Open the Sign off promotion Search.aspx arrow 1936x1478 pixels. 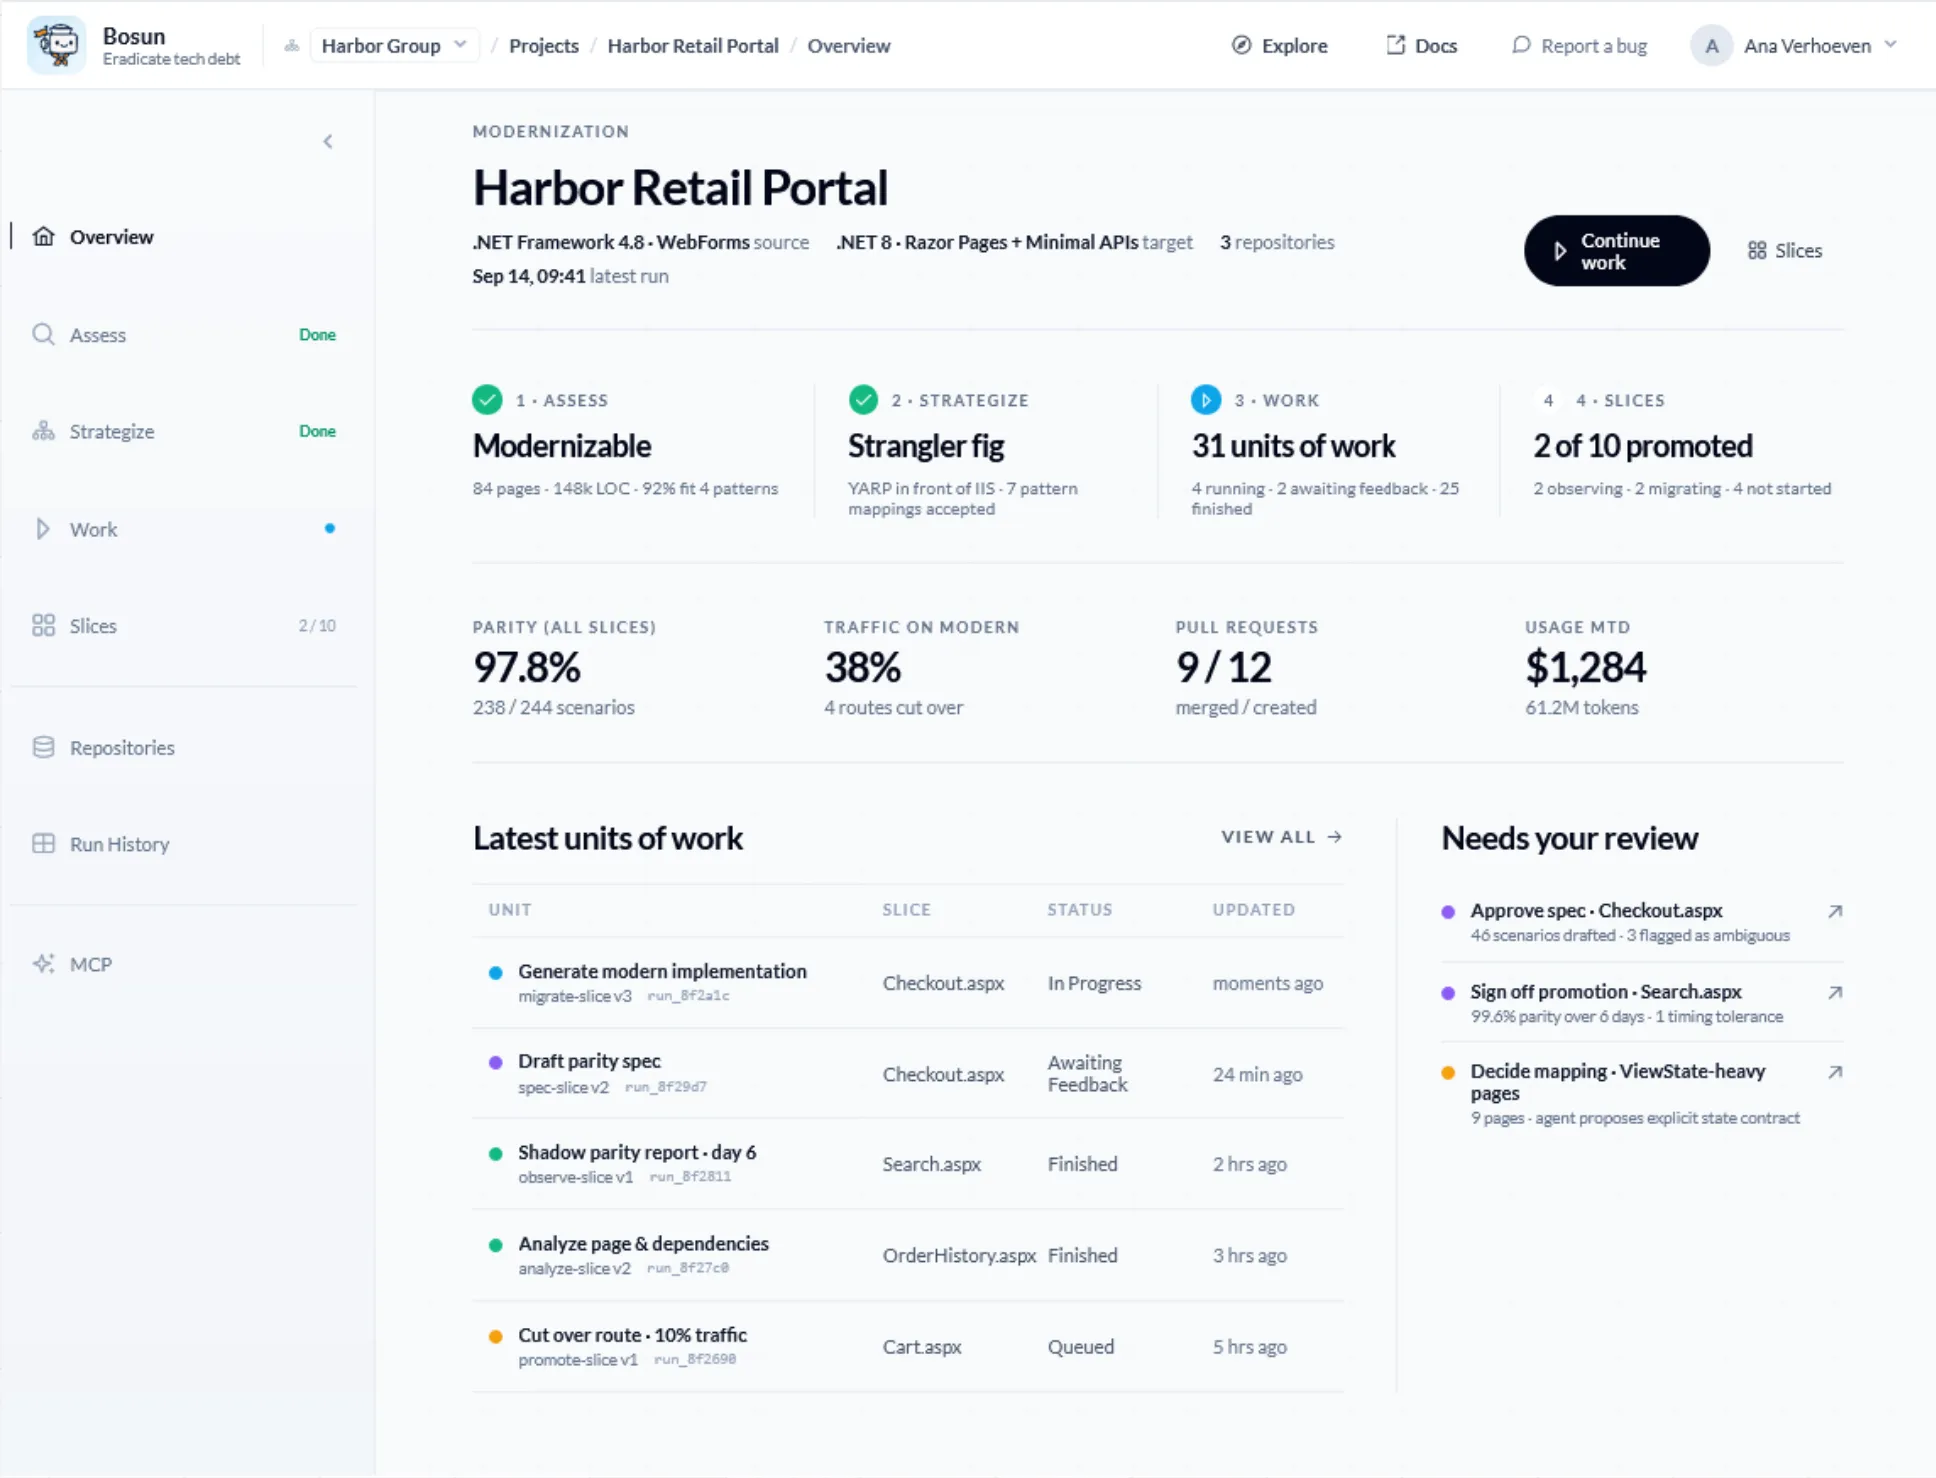pos(1835,993)
